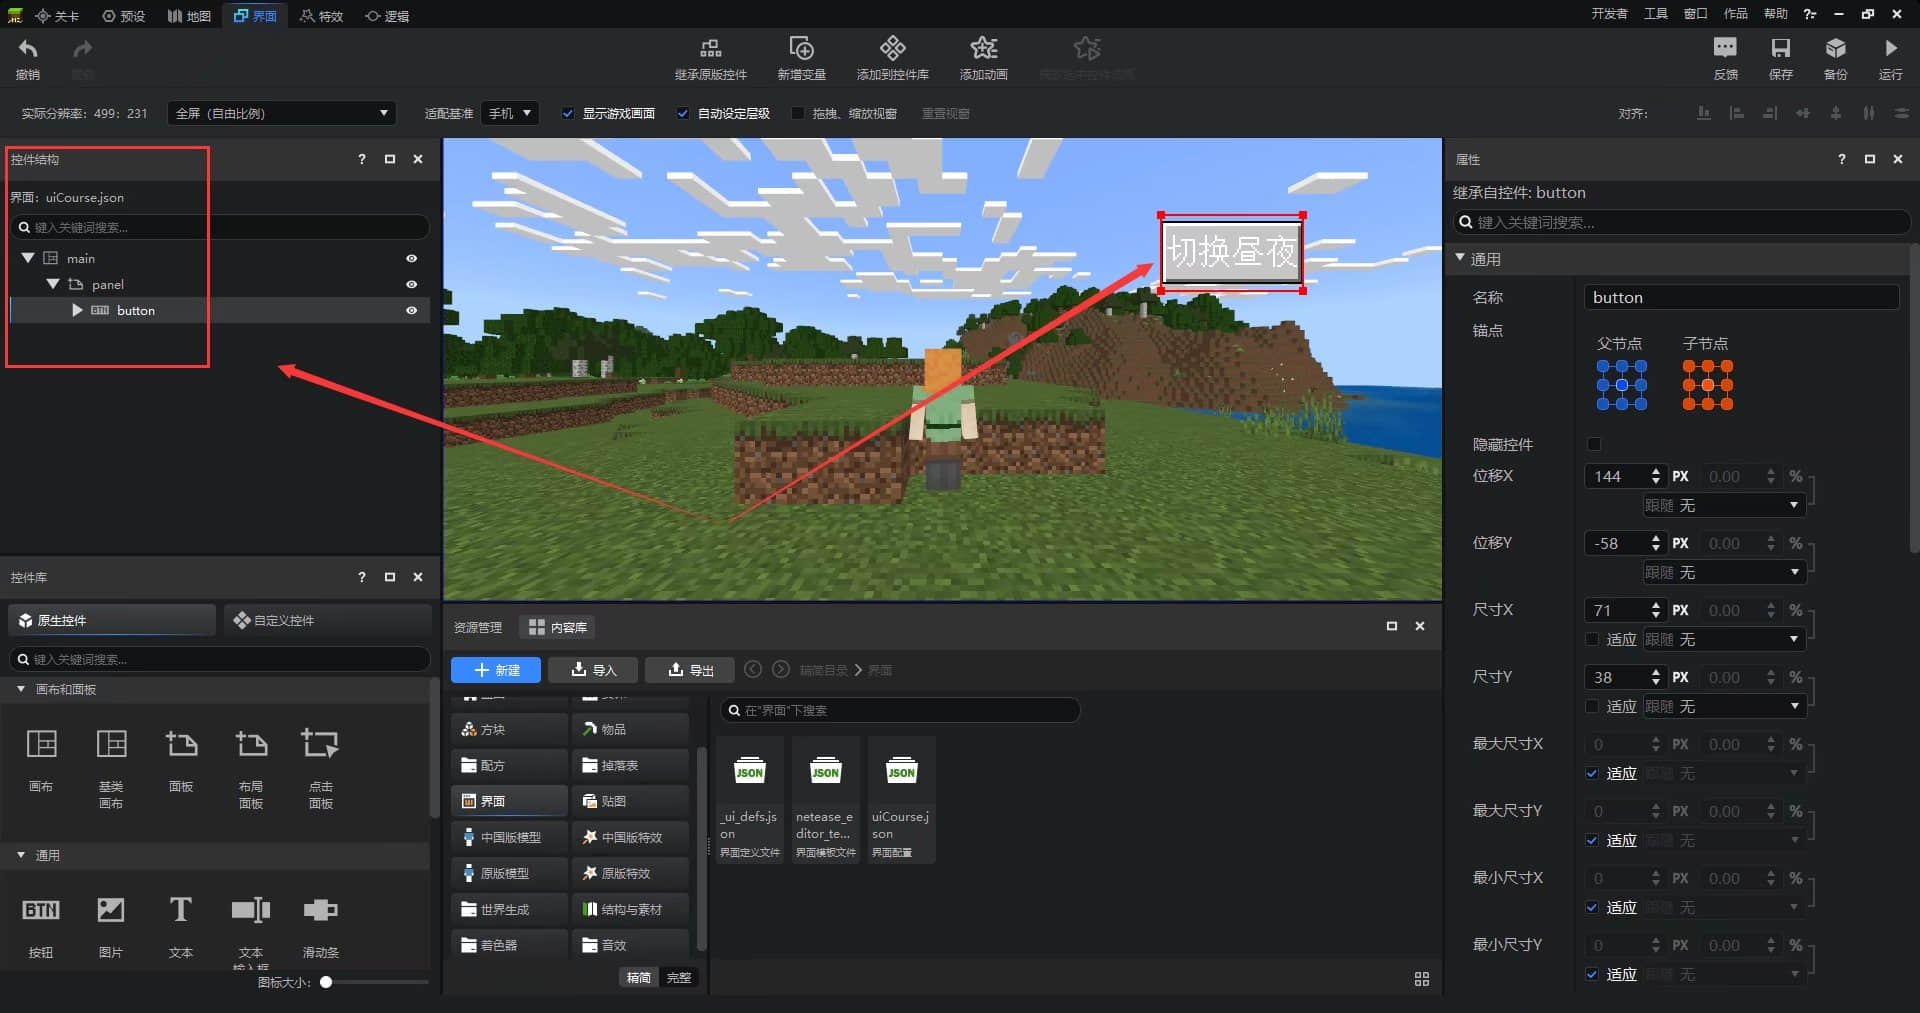Image resolution: width=1920 pixels, height=1013 pixels.
Task: Select the 滑动条 slider control icon
Action: pos(320,910)
